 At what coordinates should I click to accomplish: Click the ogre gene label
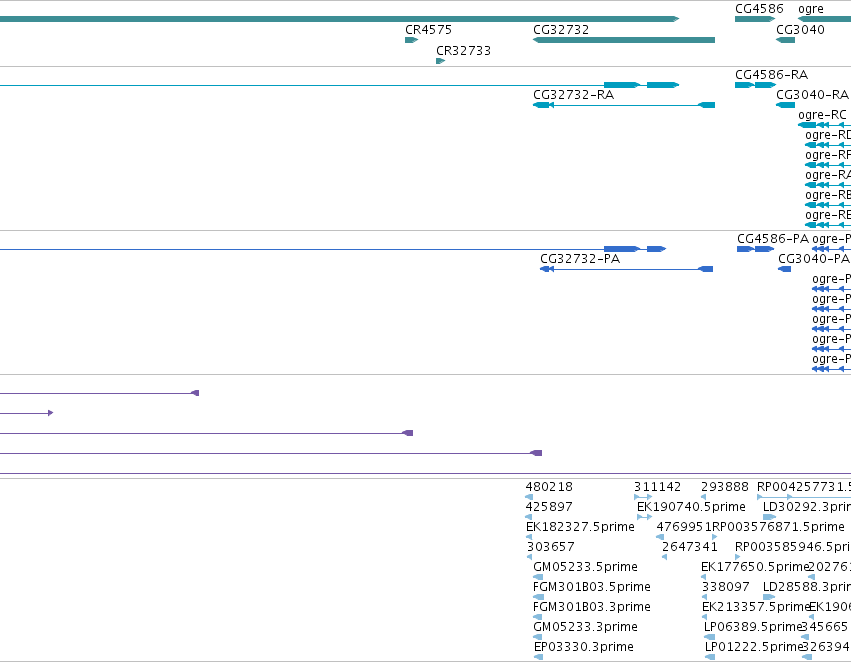point(810,9)
